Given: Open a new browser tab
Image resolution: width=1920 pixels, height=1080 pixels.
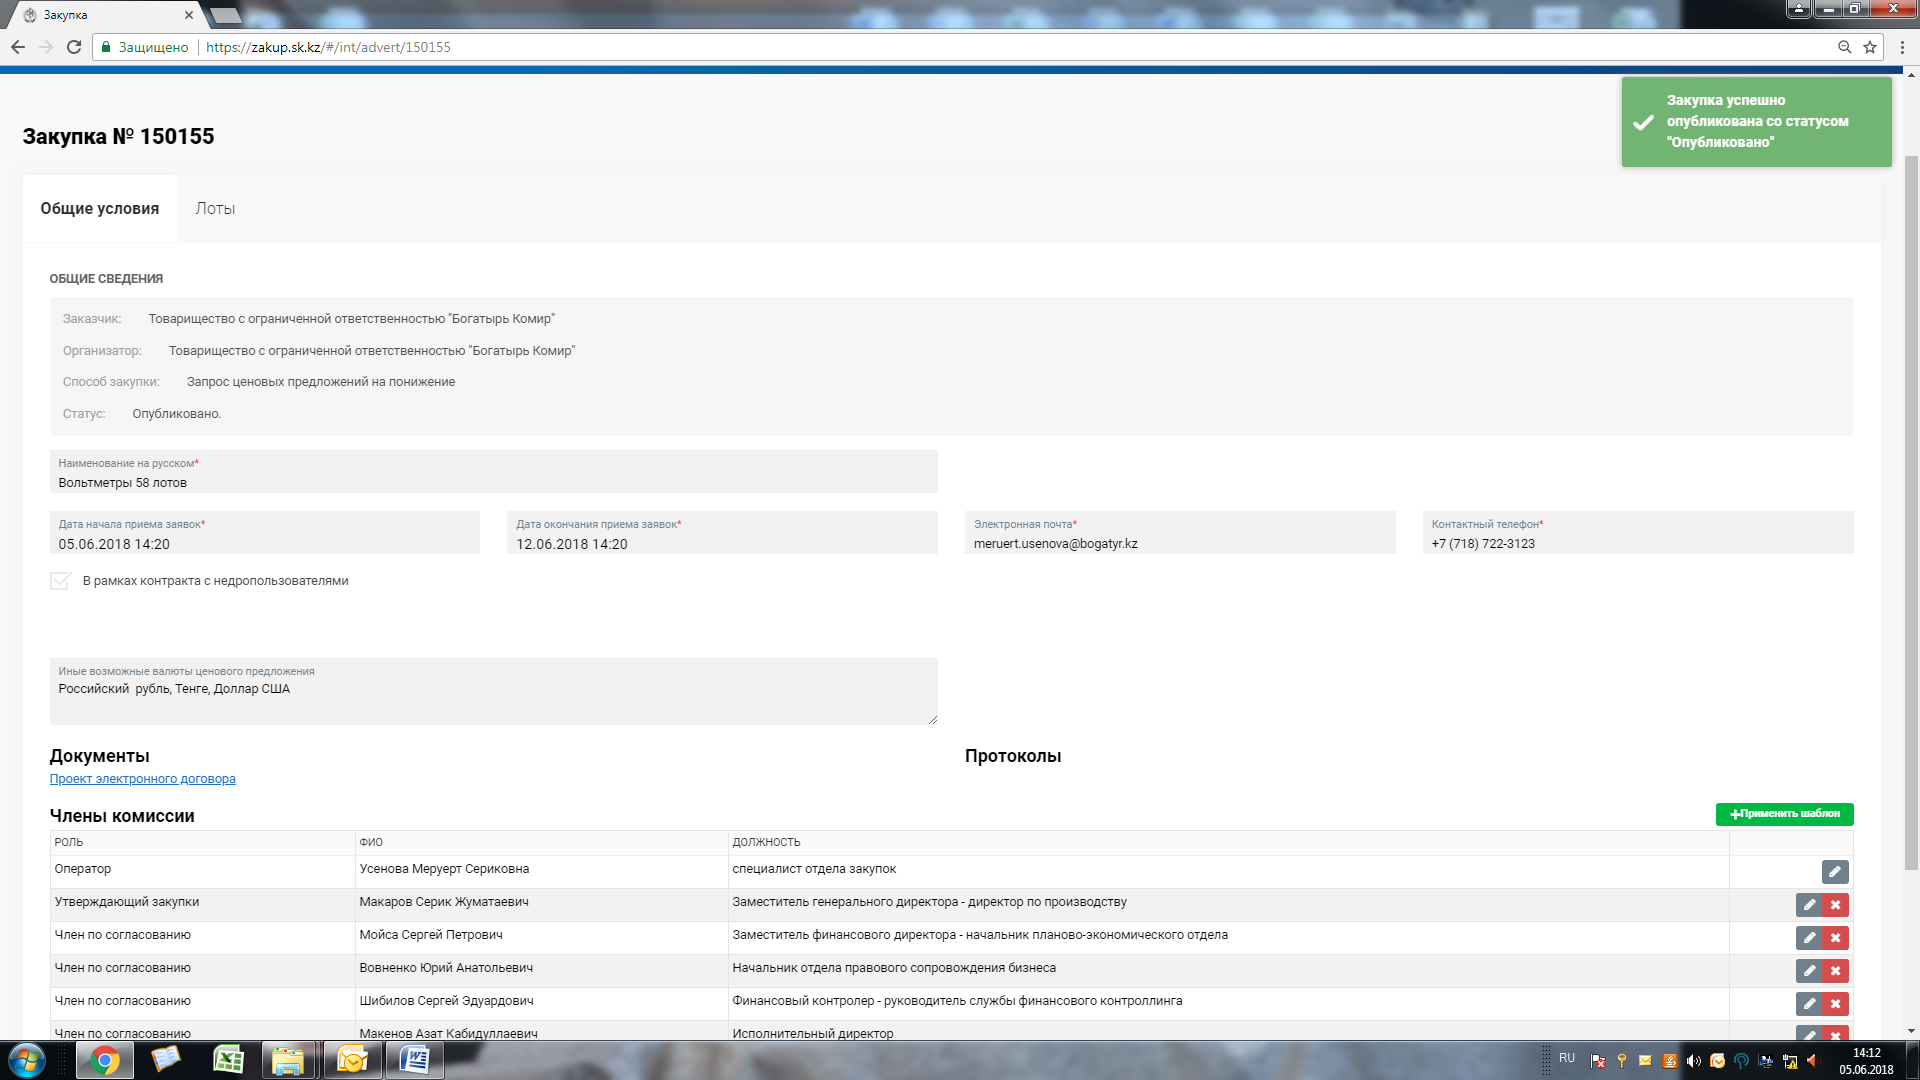Looking at the screenshot, I should (x=226, y=15).
